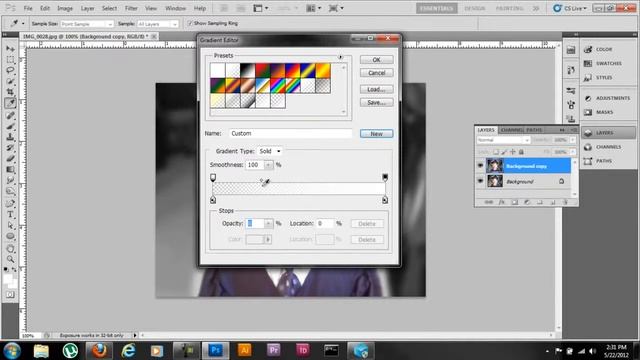
Task: Open the Layer menu
Action: [87, 8]
